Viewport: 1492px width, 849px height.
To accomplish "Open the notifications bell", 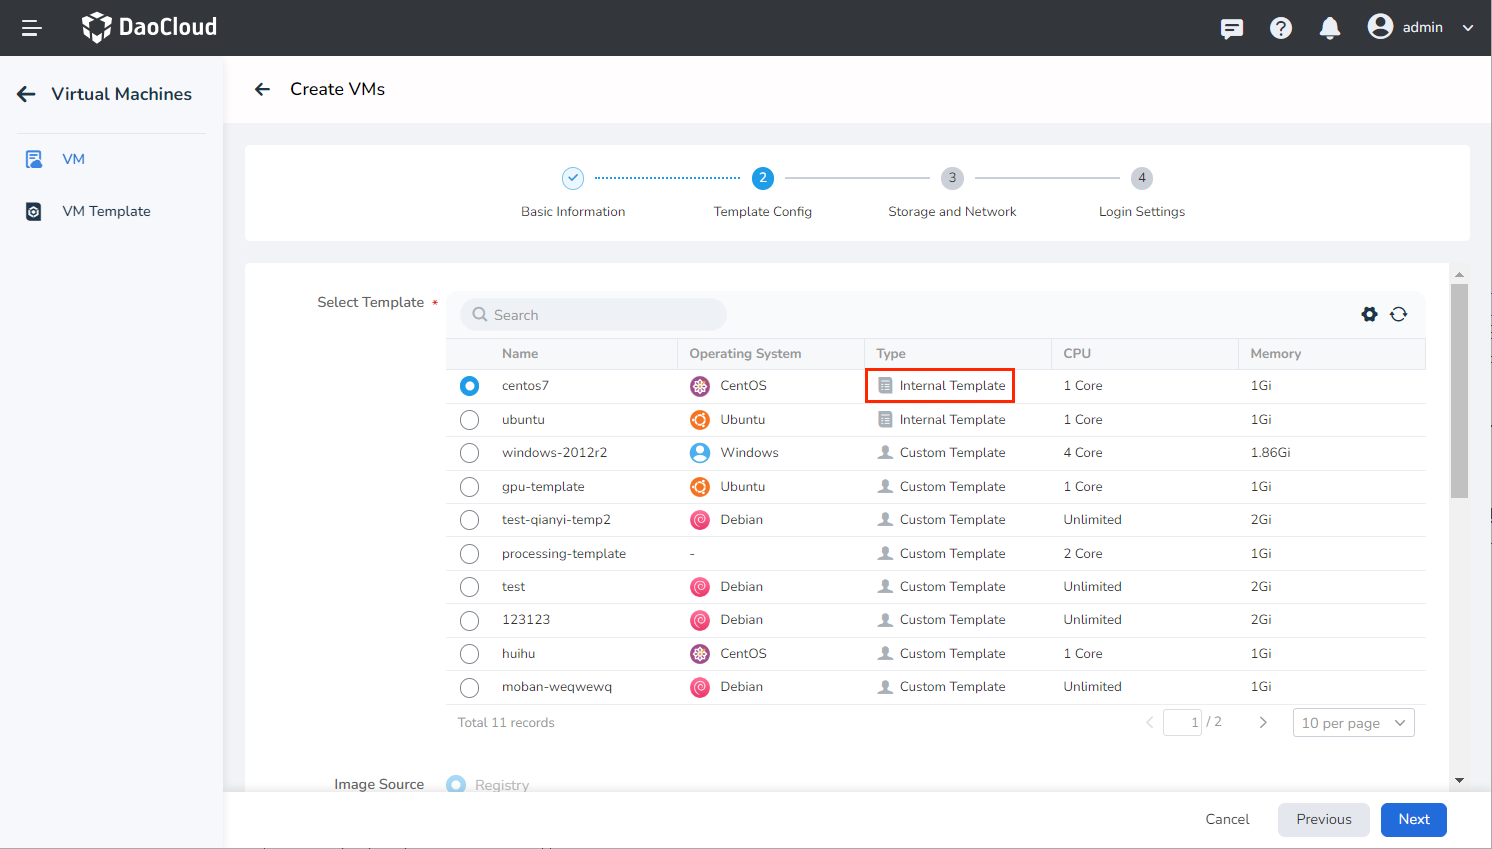I will (1329, 28).
